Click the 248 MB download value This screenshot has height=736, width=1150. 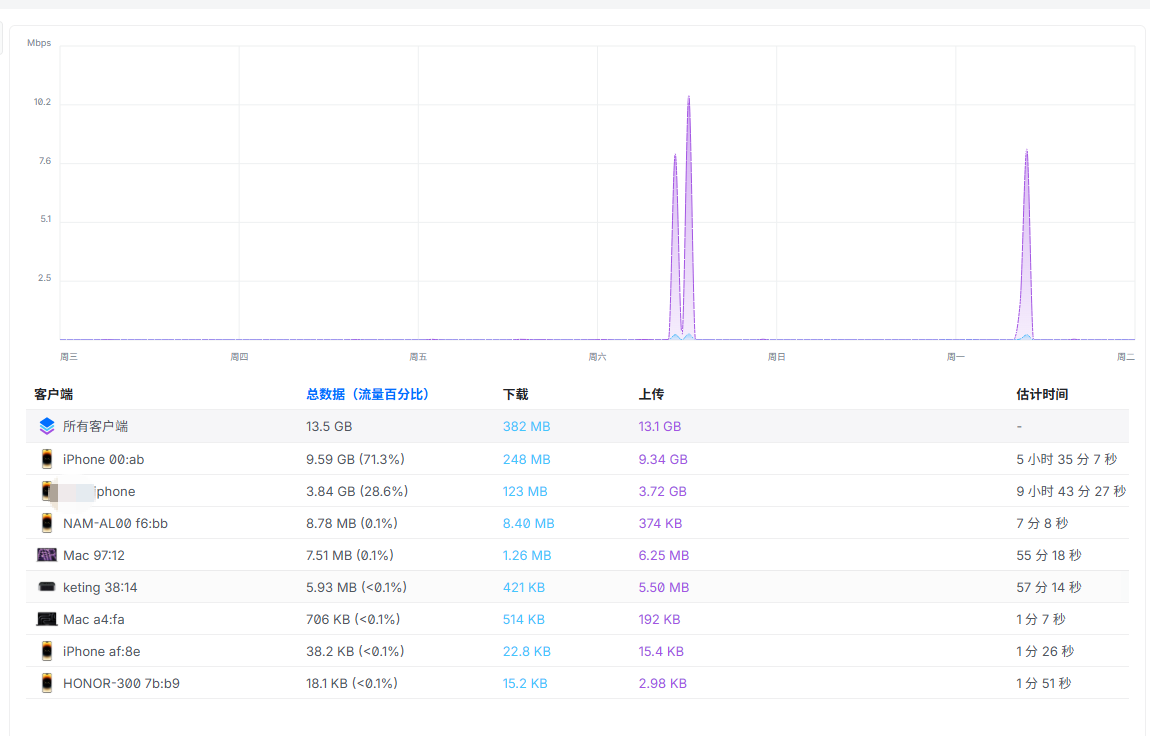(526, 459)
